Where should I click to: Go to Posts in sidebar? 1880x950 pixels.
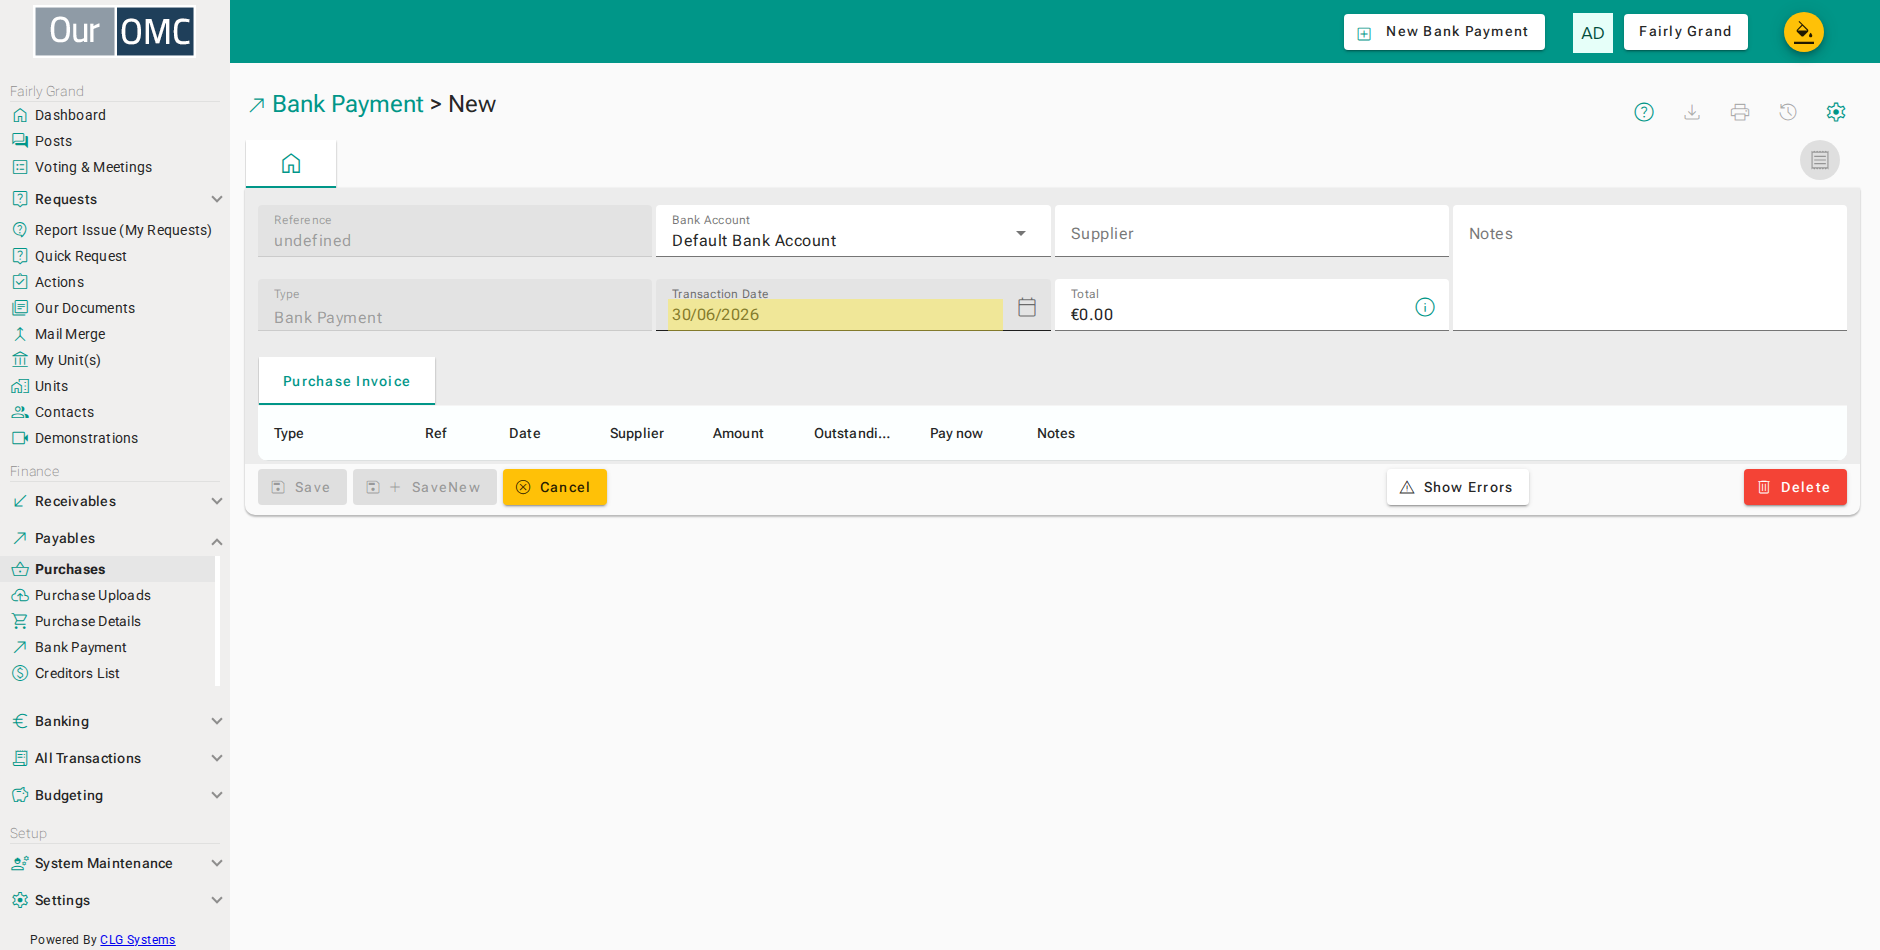[x=53, y=141]
